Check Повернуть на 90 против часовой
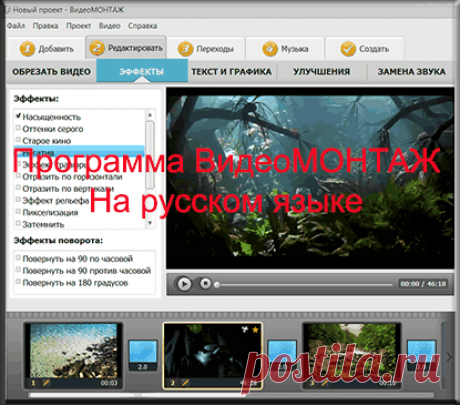 (18, 270)
